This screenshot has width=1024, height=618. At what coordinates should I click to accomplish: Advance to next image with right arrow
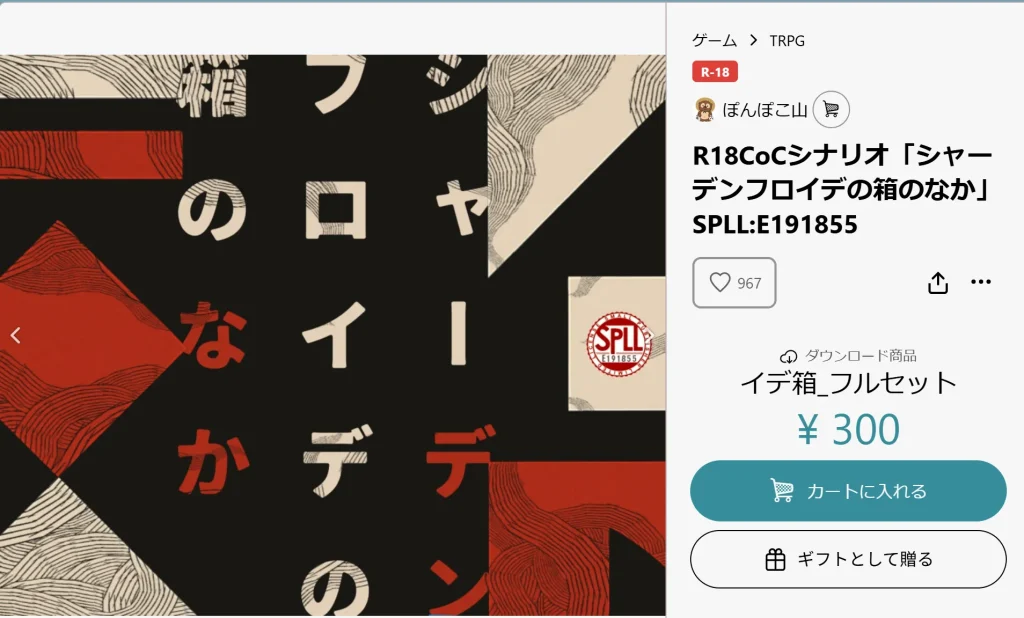pos(651,335)
